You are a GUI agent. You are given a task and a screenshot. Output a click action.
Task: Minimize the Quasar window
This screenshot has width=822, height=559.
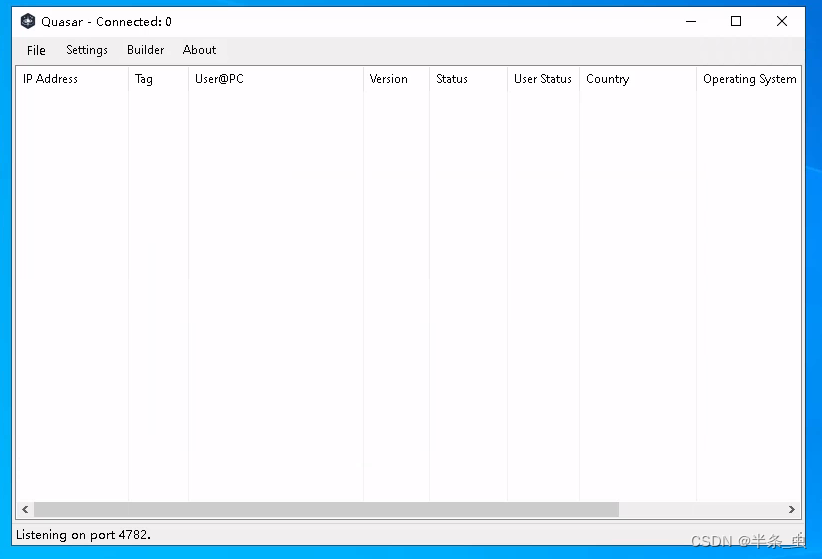pyautogui.click(x=691, y=22)
